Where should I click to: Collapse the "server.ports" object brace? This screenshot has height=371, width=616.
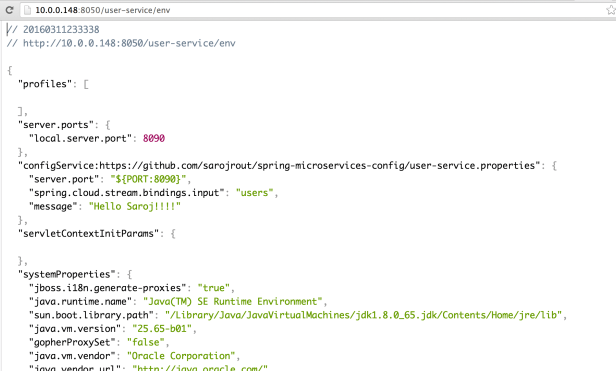pyautogui.click(x=108, y=125)
